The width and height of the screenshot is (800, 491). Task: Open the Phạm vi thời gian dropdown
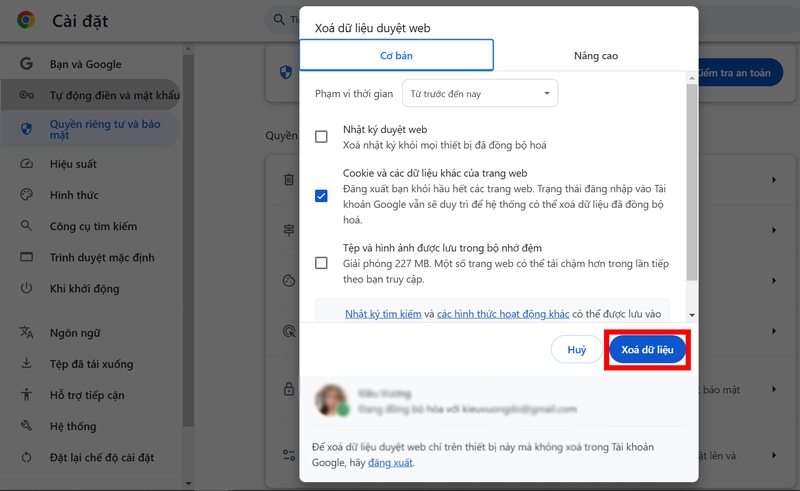[x=479, y=94]
